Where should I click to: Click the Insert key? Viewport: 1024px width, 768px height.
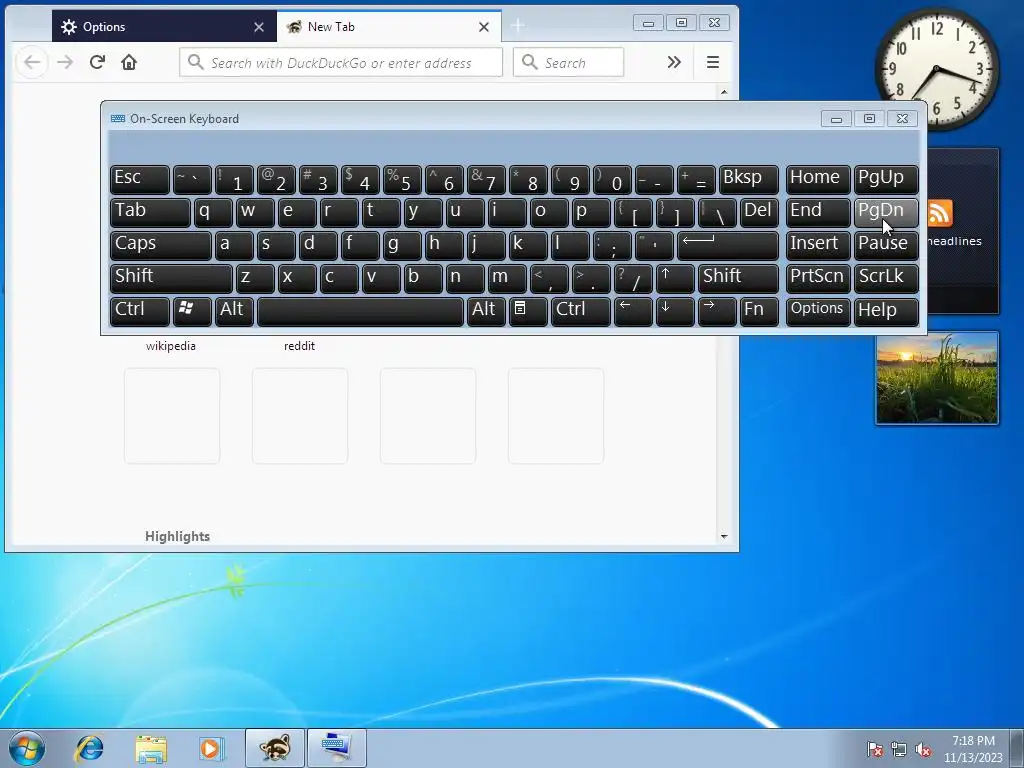click(x=817, y=245)
